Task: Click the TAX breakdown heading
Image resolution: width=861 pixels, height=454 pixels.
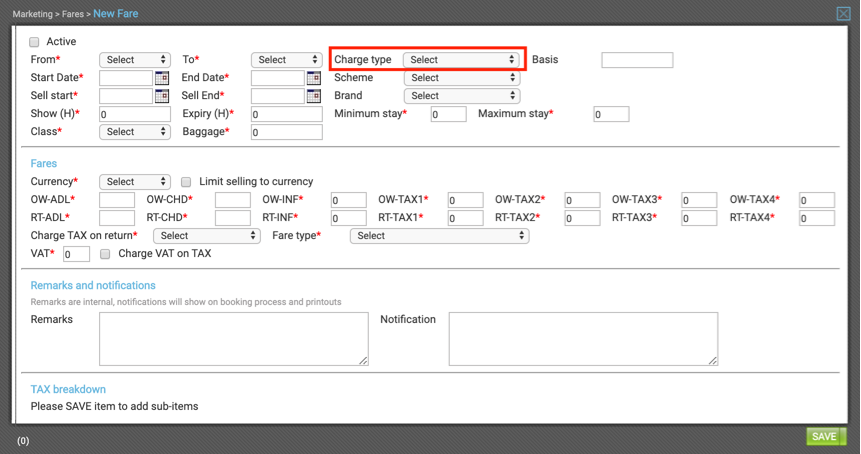Action: click(68, 389)
